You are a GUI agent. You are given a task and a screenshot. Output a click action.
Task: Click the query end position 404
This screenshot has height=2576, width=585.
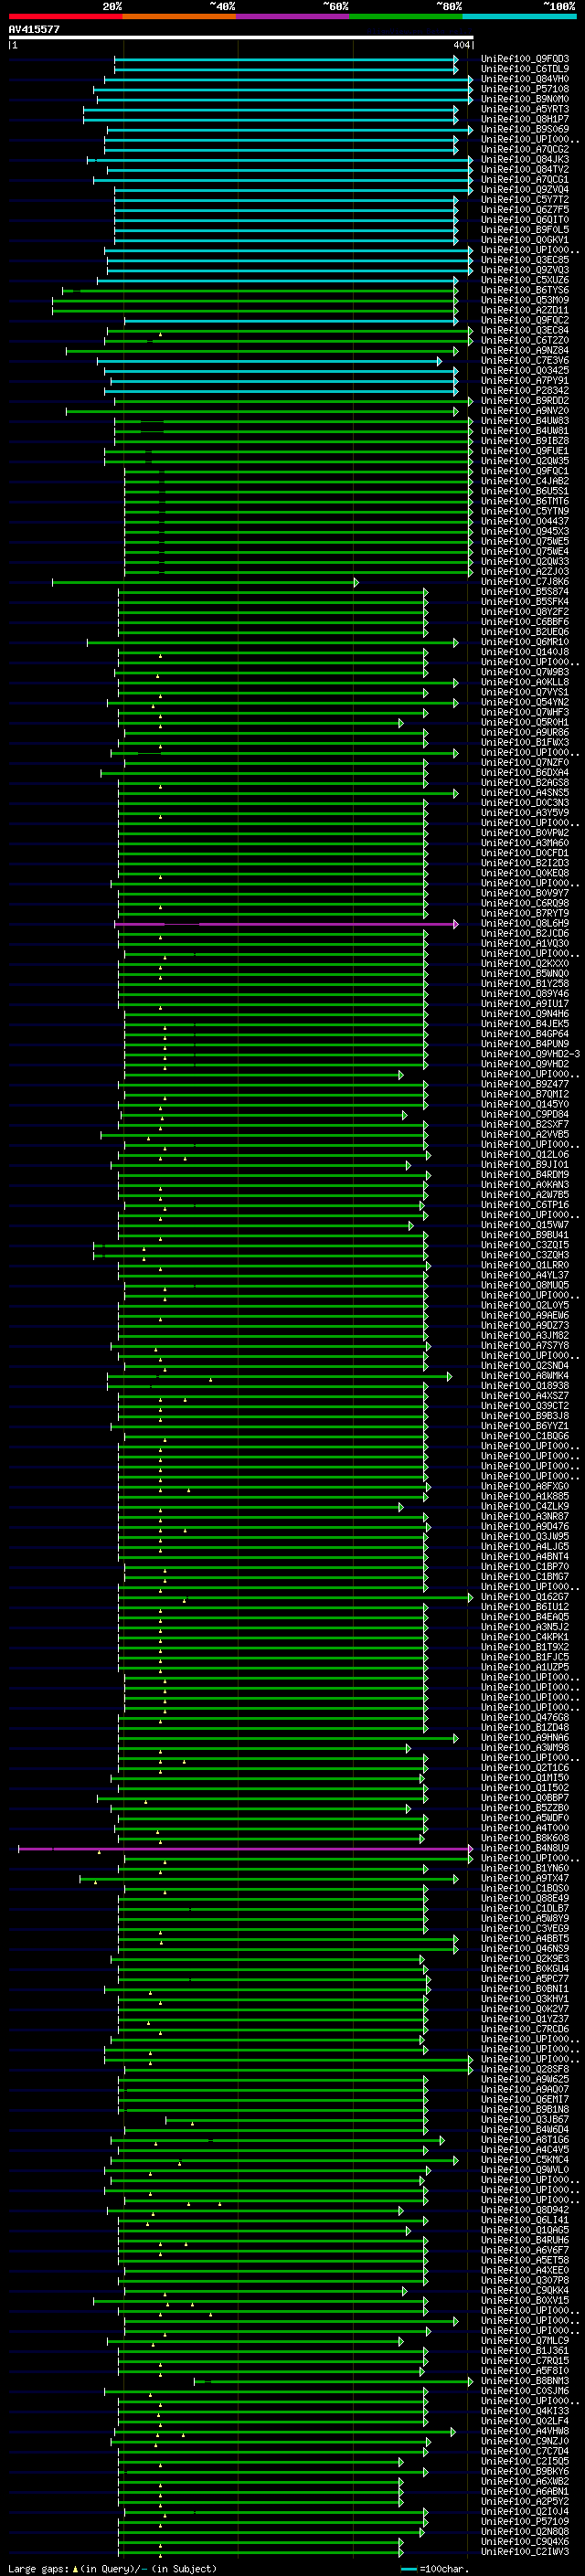tap(461, 45)
